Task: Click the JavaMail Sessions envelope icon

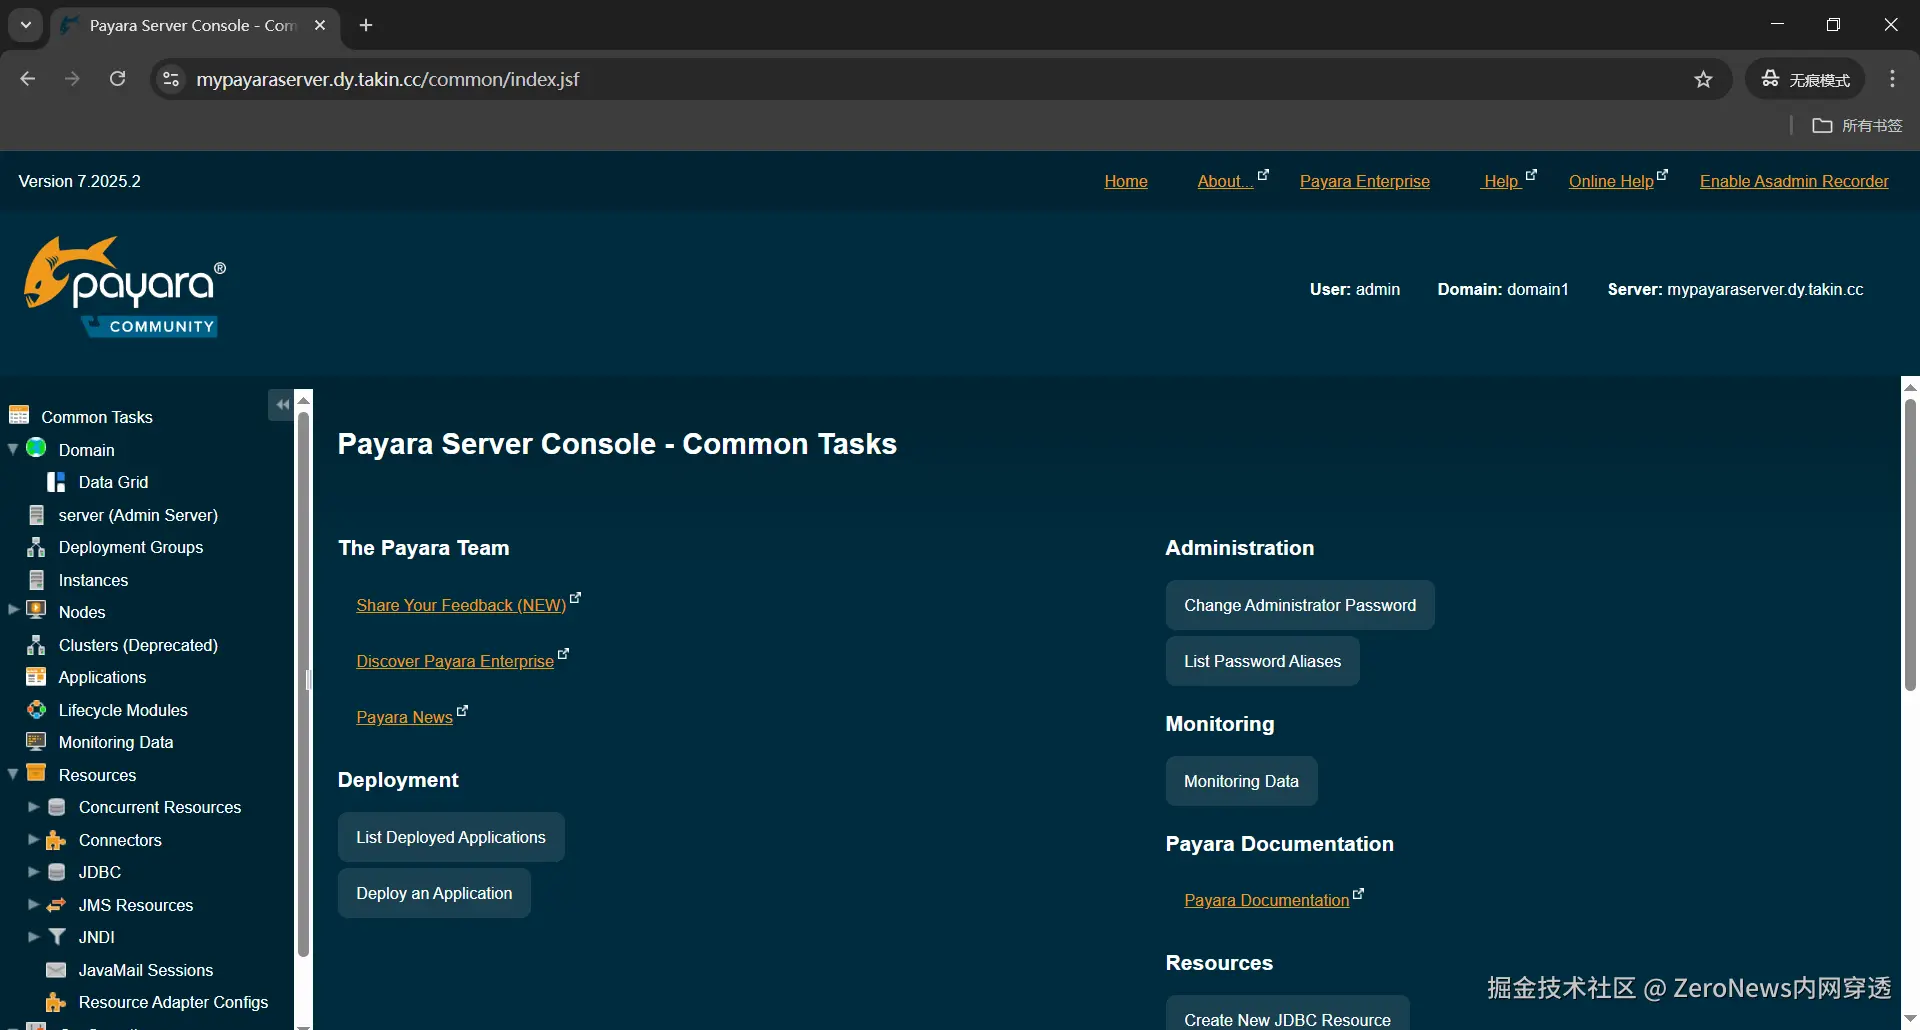Action: [57, 970]
